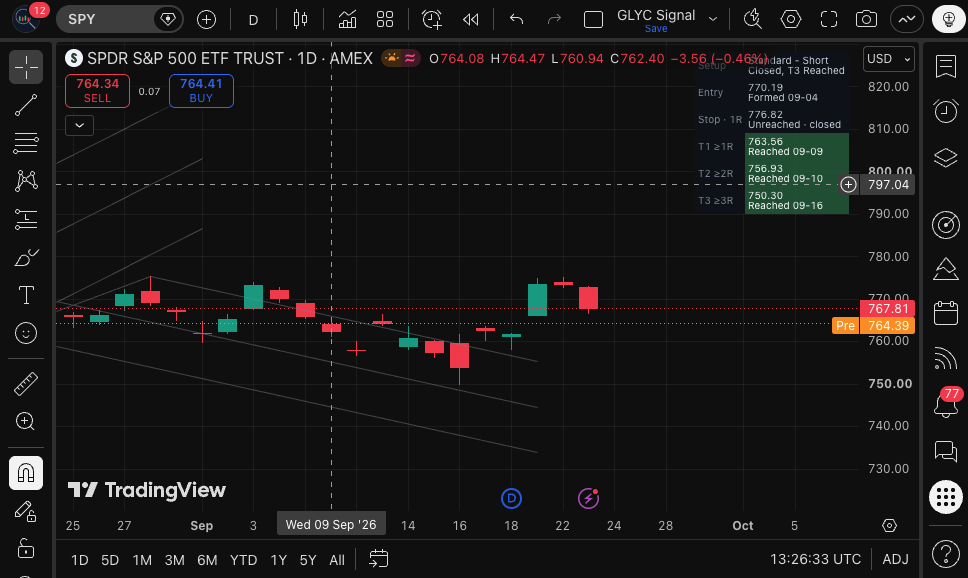Open the layout setup square selector

[x=593, y=20]
